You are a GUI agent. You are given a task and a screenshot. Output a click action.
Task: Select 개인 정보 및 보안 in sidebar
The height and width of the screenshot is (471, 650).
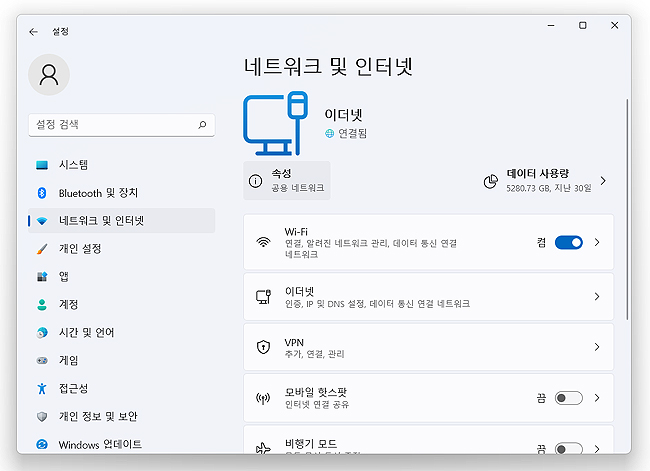click(121, 417)
